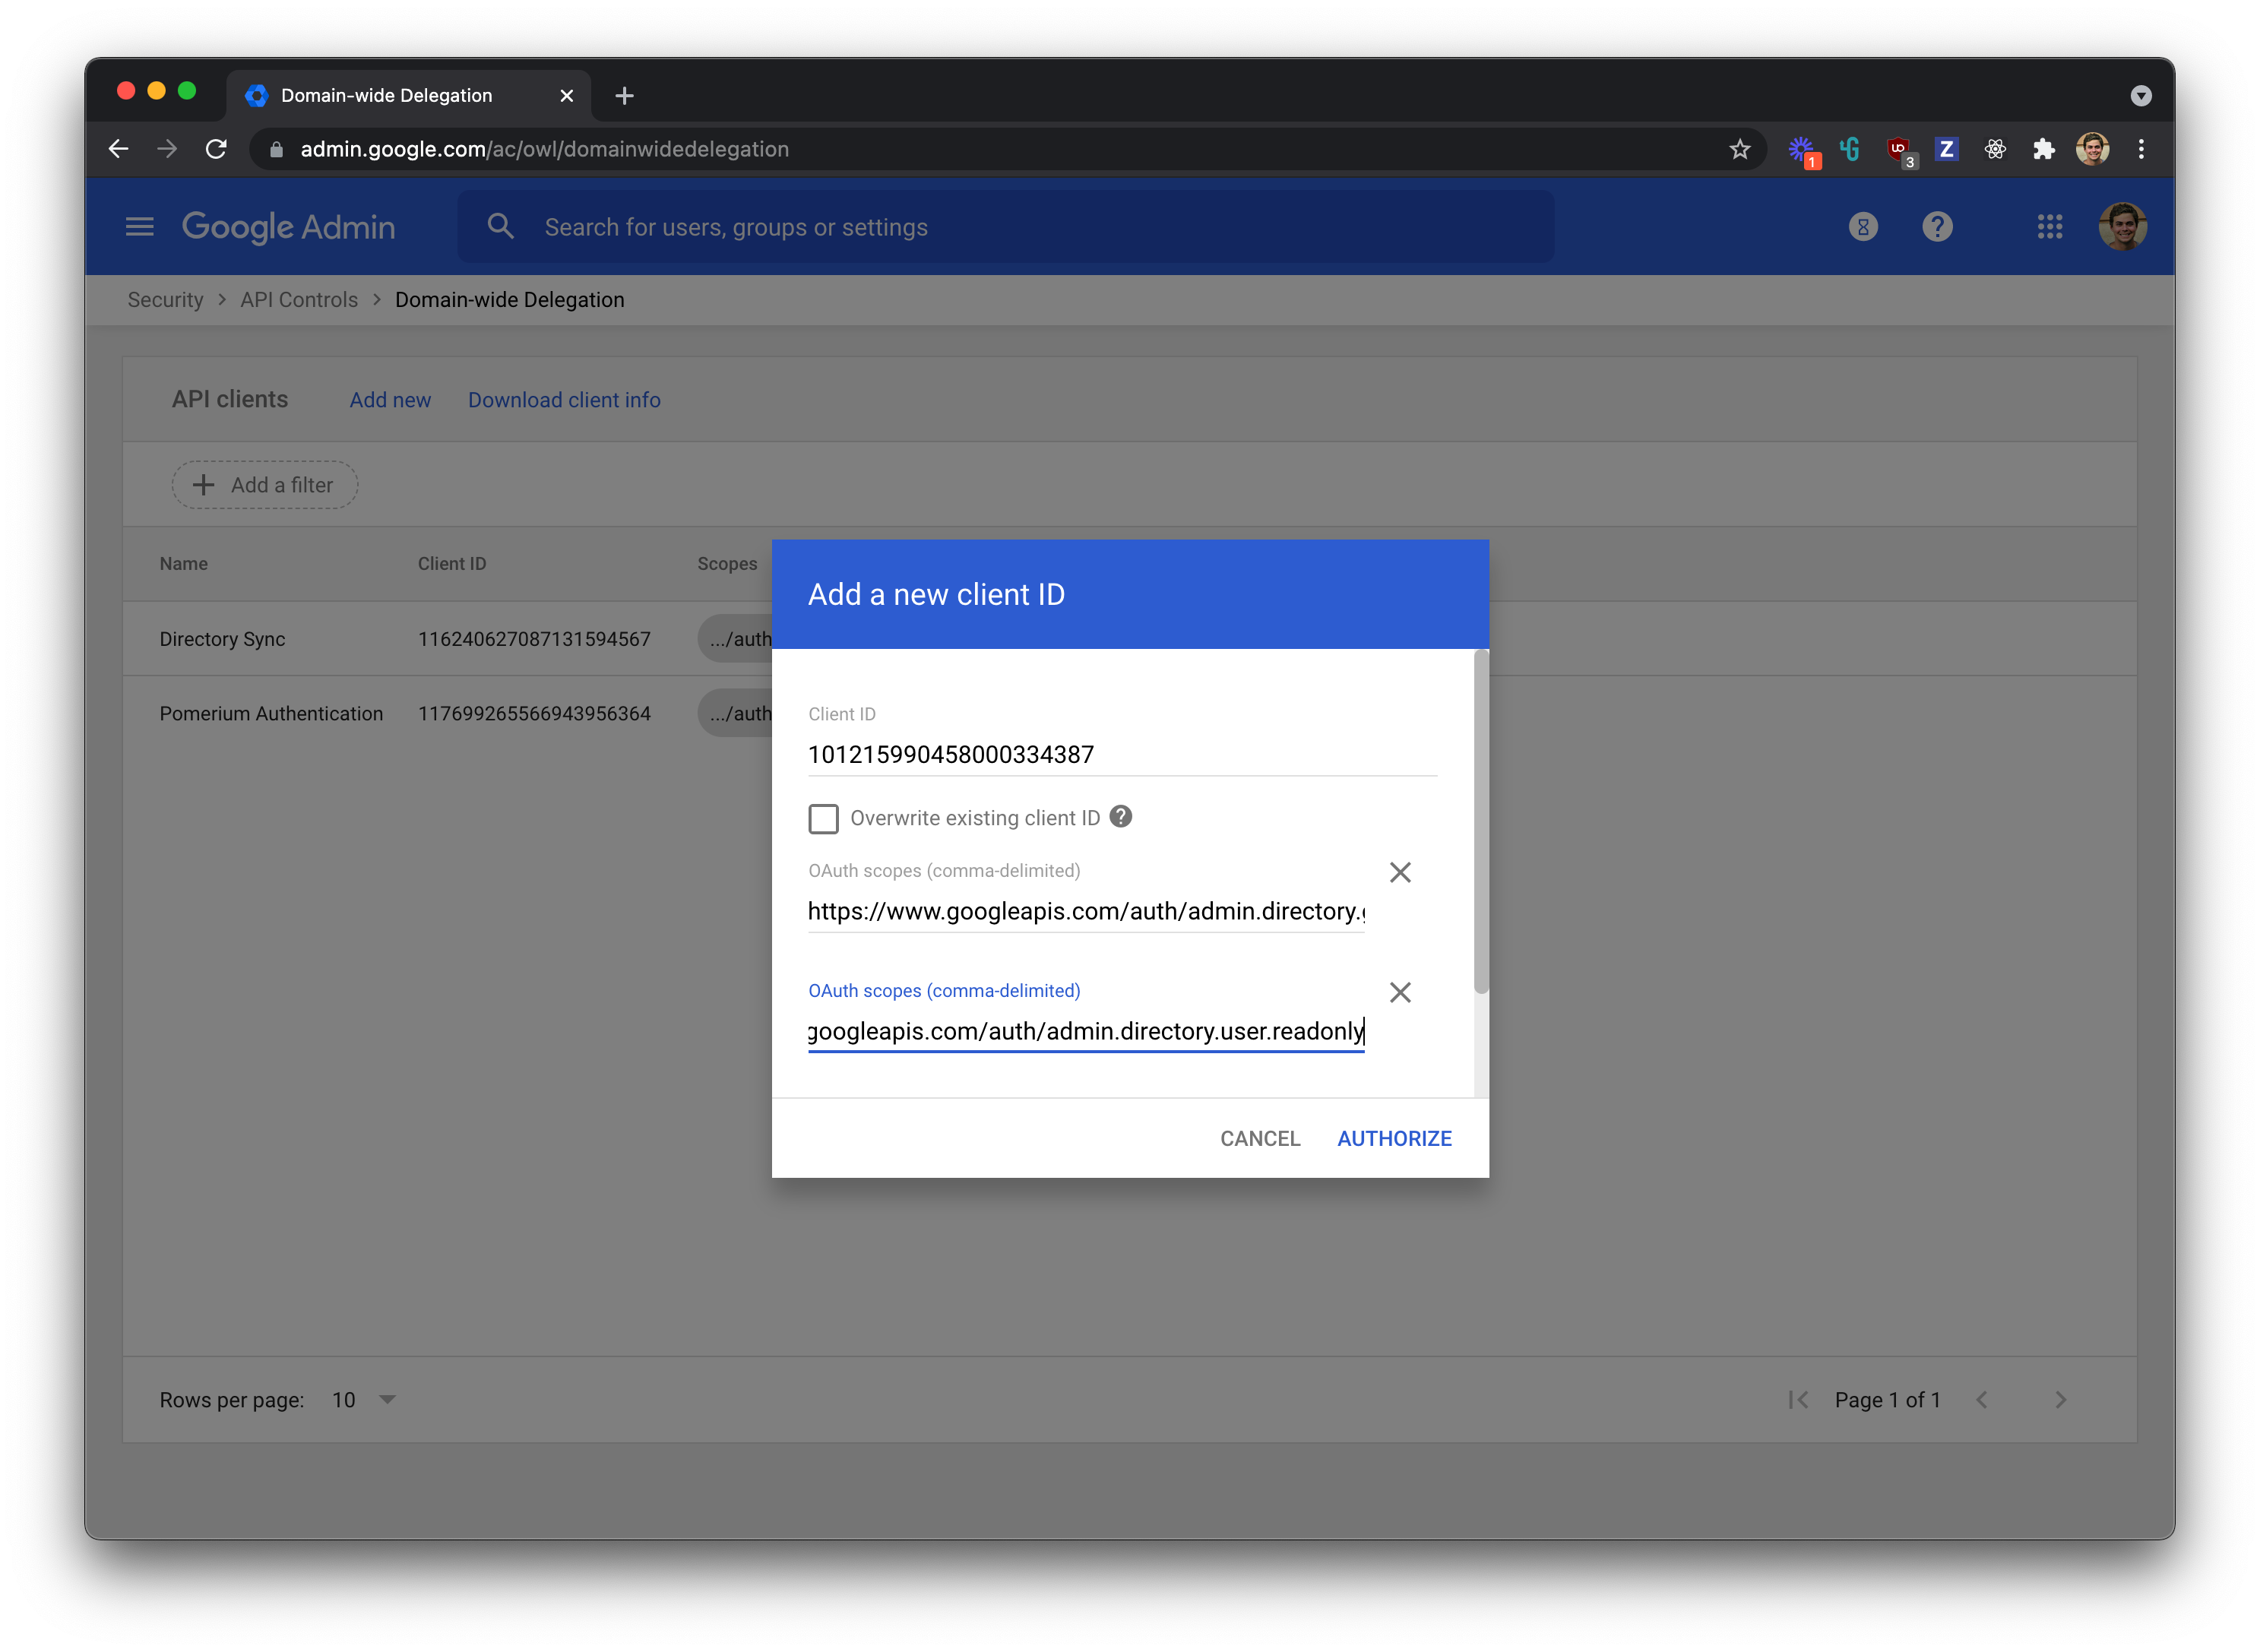Click the search magnifier icon
The height and width of the screenshot is (1652, 2260).
click(500, 227)
